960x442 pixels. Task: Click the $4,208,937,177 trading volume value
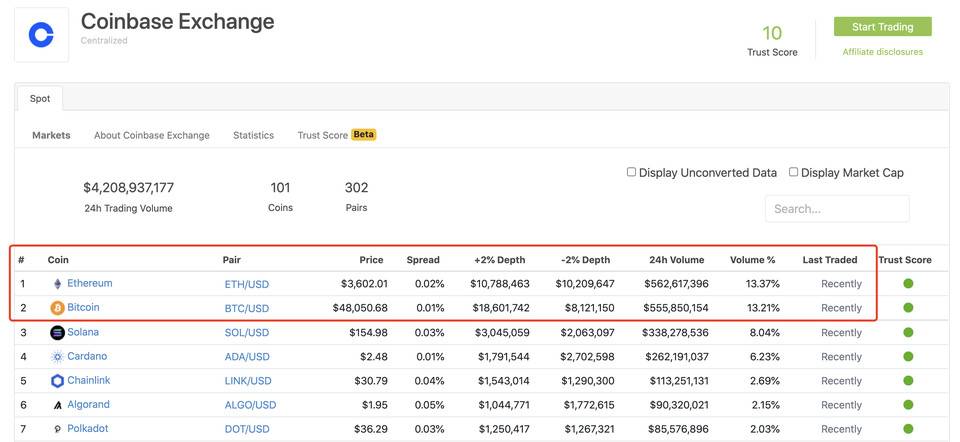(x=129, y=187)
